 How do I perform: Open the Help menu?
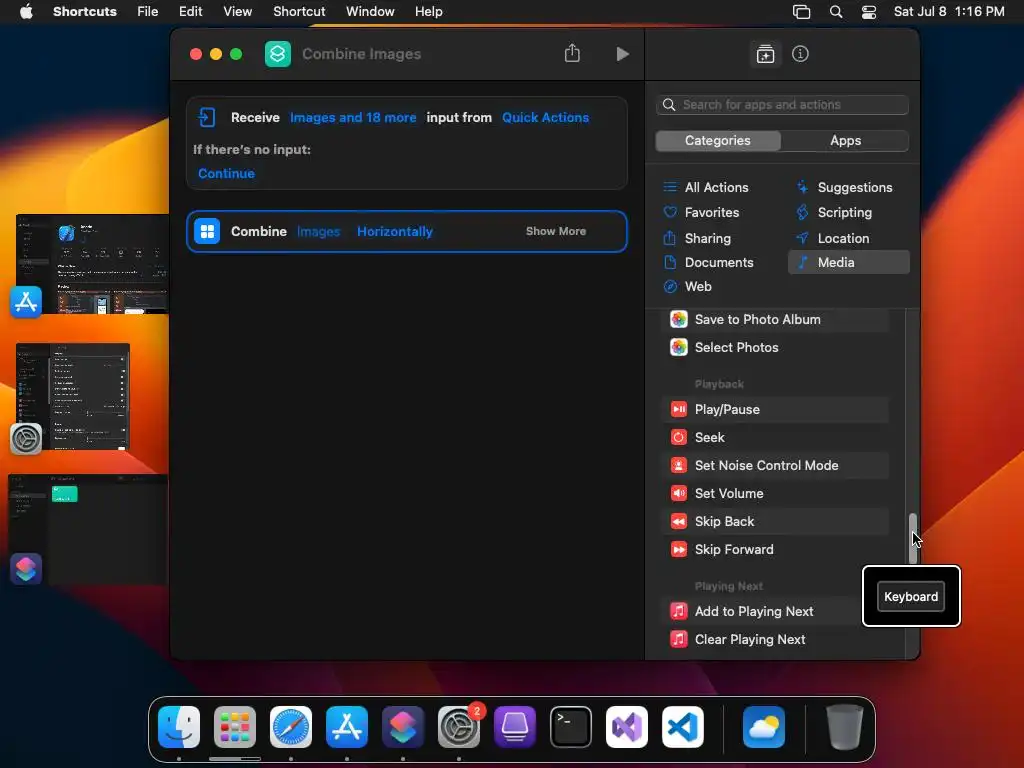(x=428, y=12)
